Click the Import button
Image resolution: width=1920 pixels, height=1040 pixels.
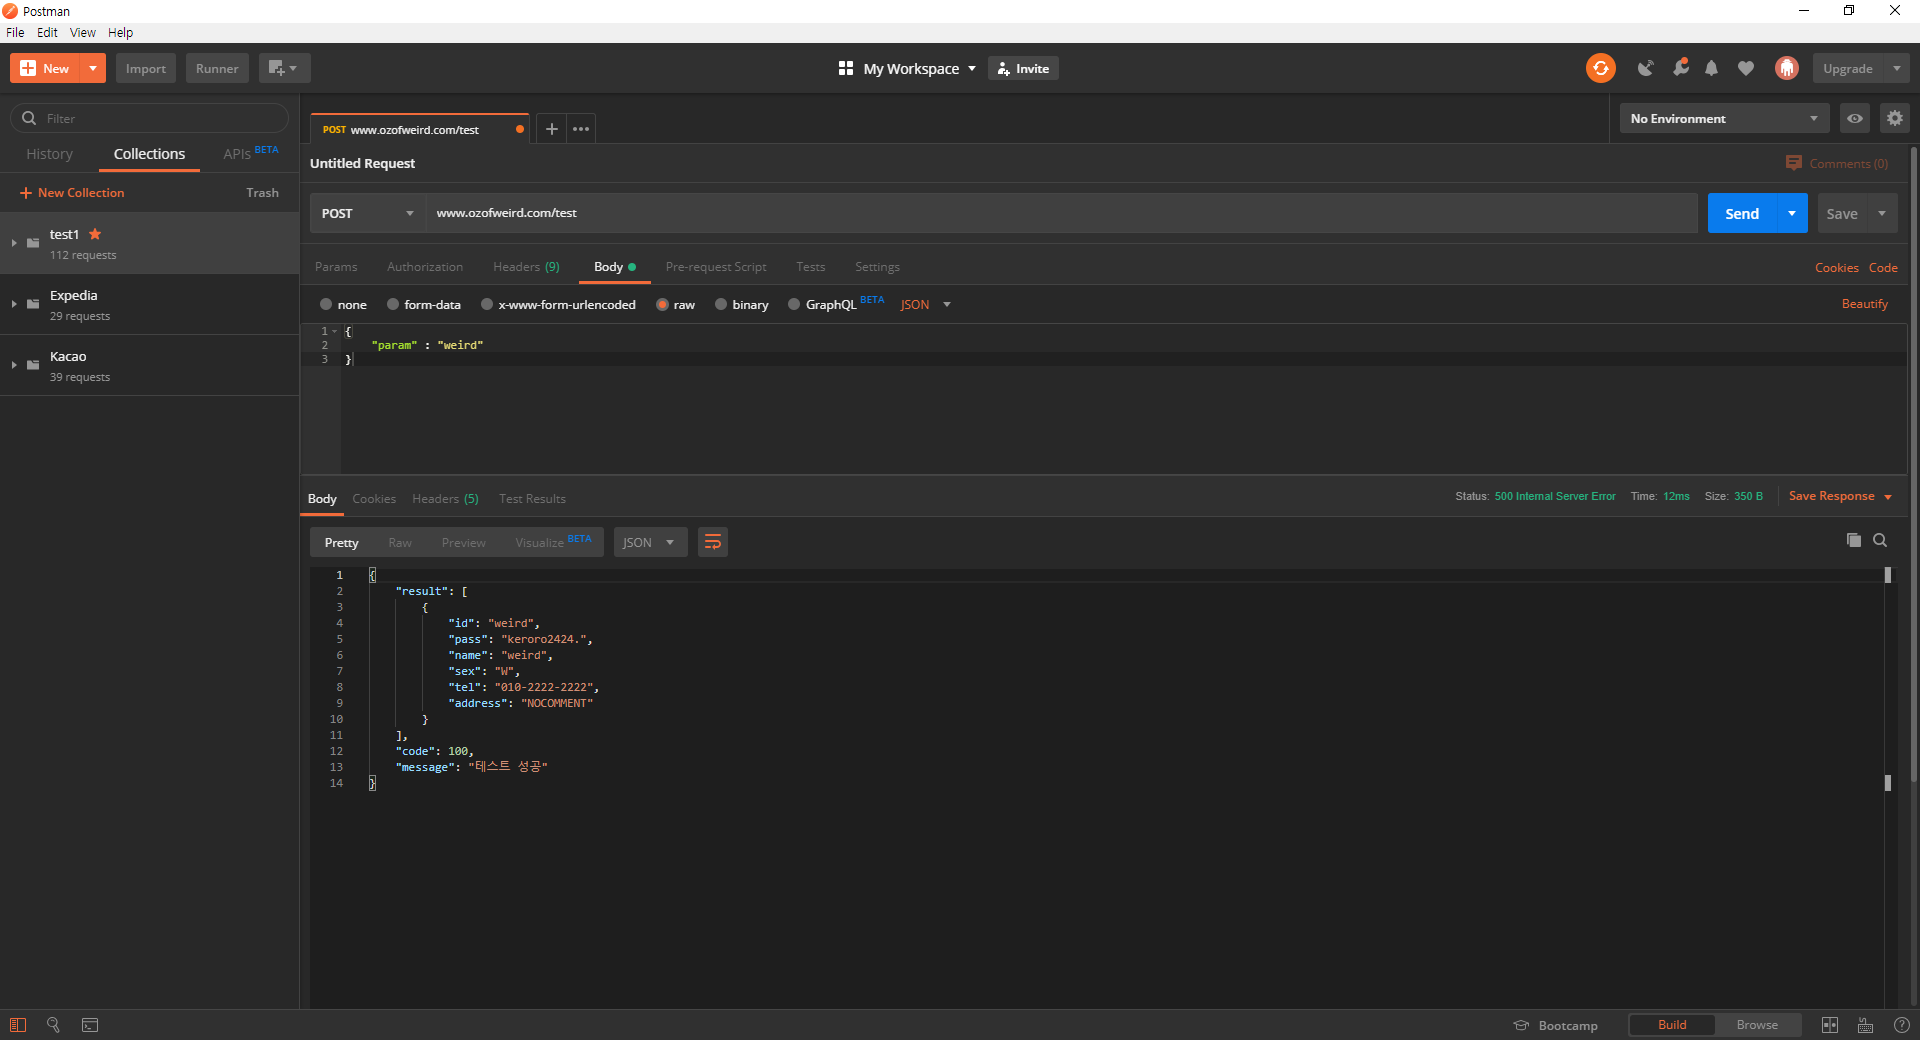point(146,68)
